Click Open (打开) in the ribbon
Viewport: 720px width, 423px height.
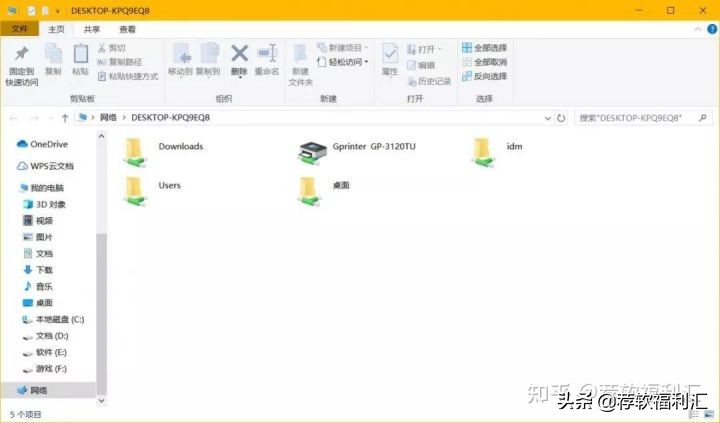point(424,49)
